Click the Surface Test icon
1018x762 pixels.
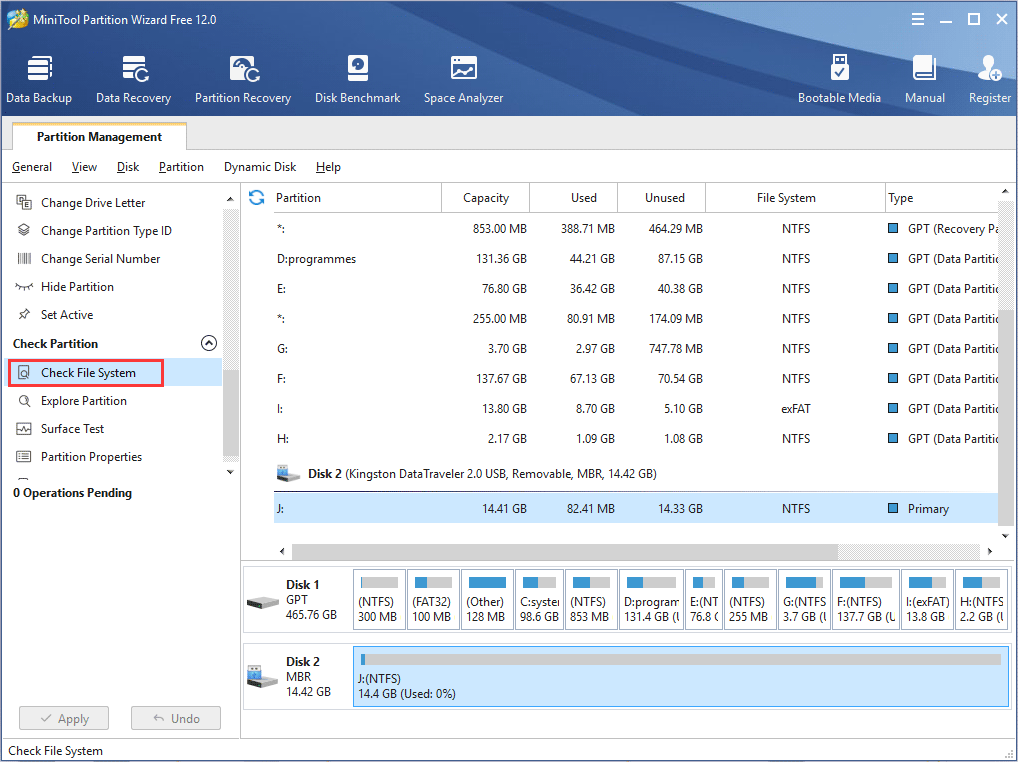coord(24,428)
